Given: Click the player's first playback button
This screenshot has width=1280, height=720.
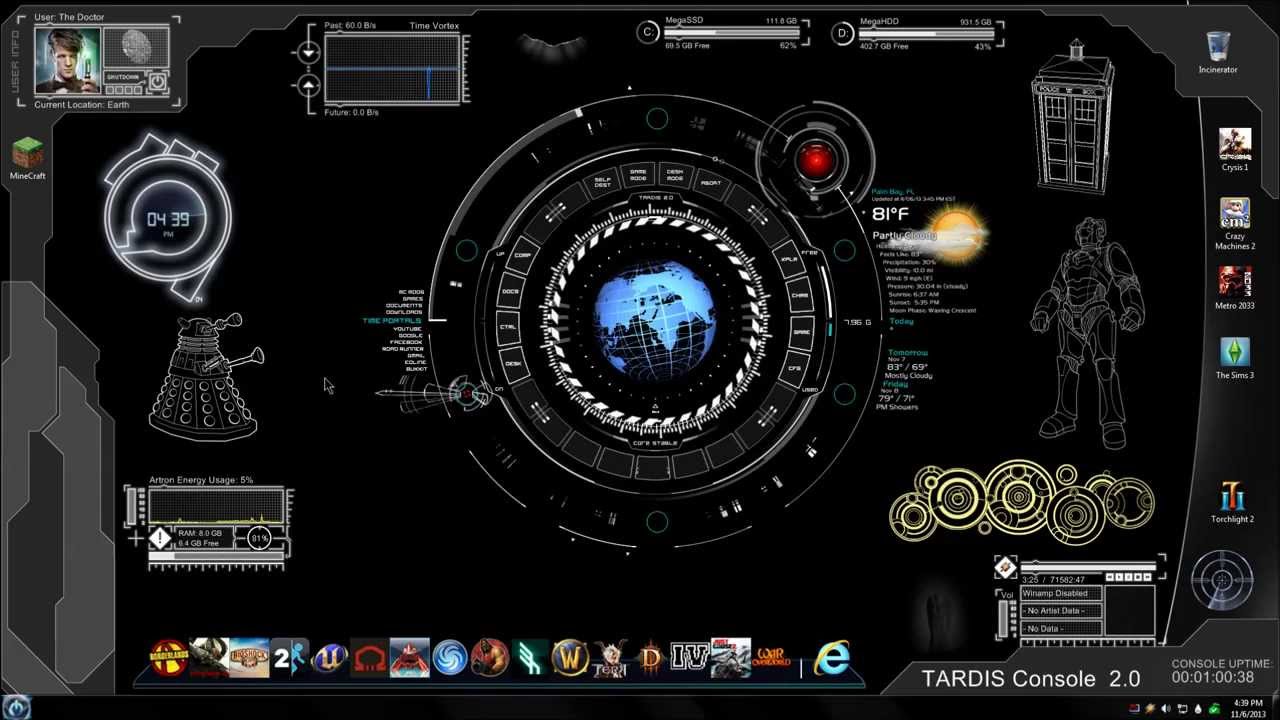Looking at the screenshot, I should (1111, 578).
